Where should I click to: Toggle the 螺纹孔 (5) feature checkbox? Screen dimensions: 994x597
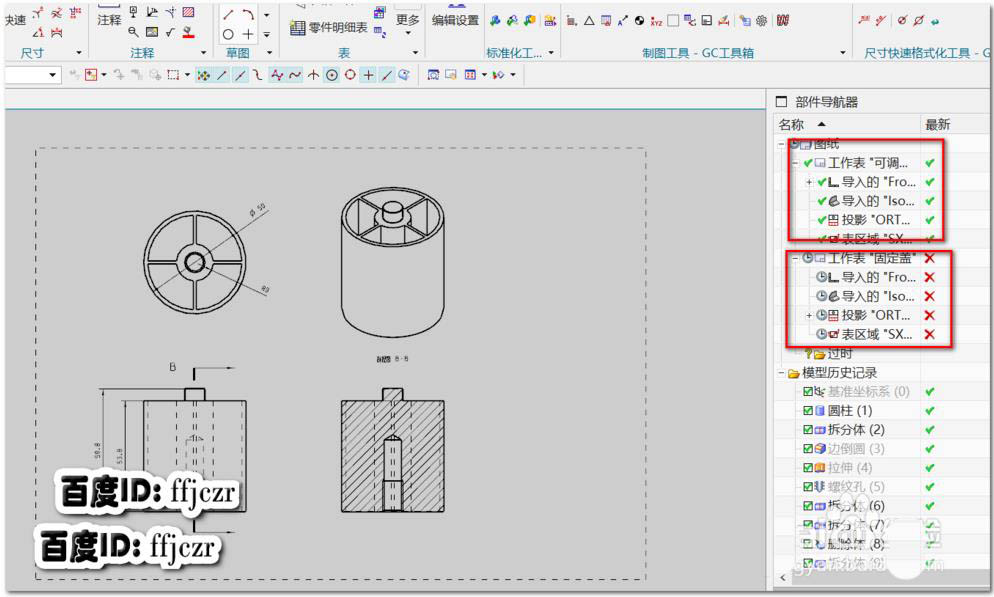point(808,487)
